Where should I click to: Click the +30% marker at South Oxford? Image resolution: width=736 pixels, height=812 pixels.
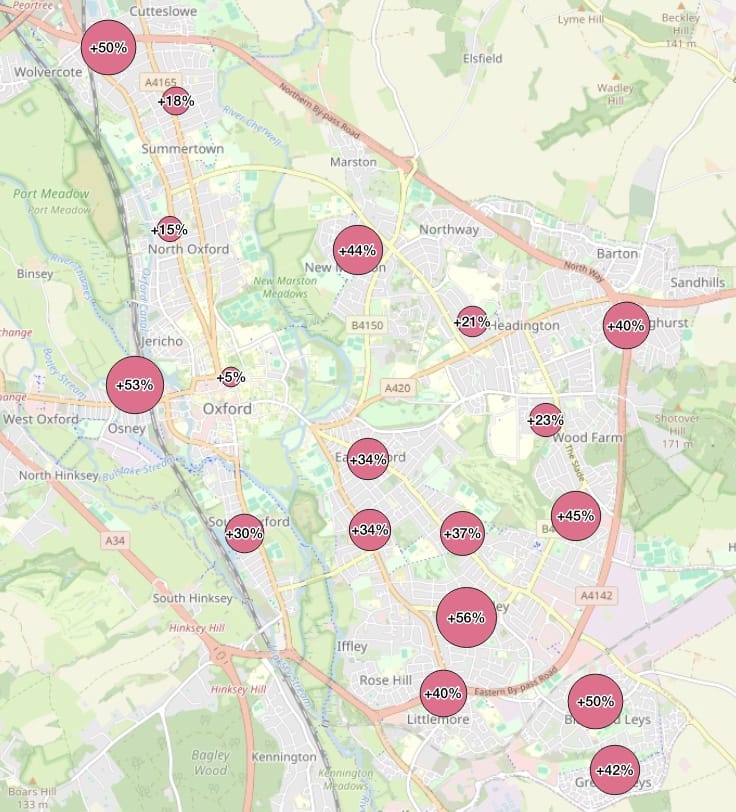pos(244,534)
